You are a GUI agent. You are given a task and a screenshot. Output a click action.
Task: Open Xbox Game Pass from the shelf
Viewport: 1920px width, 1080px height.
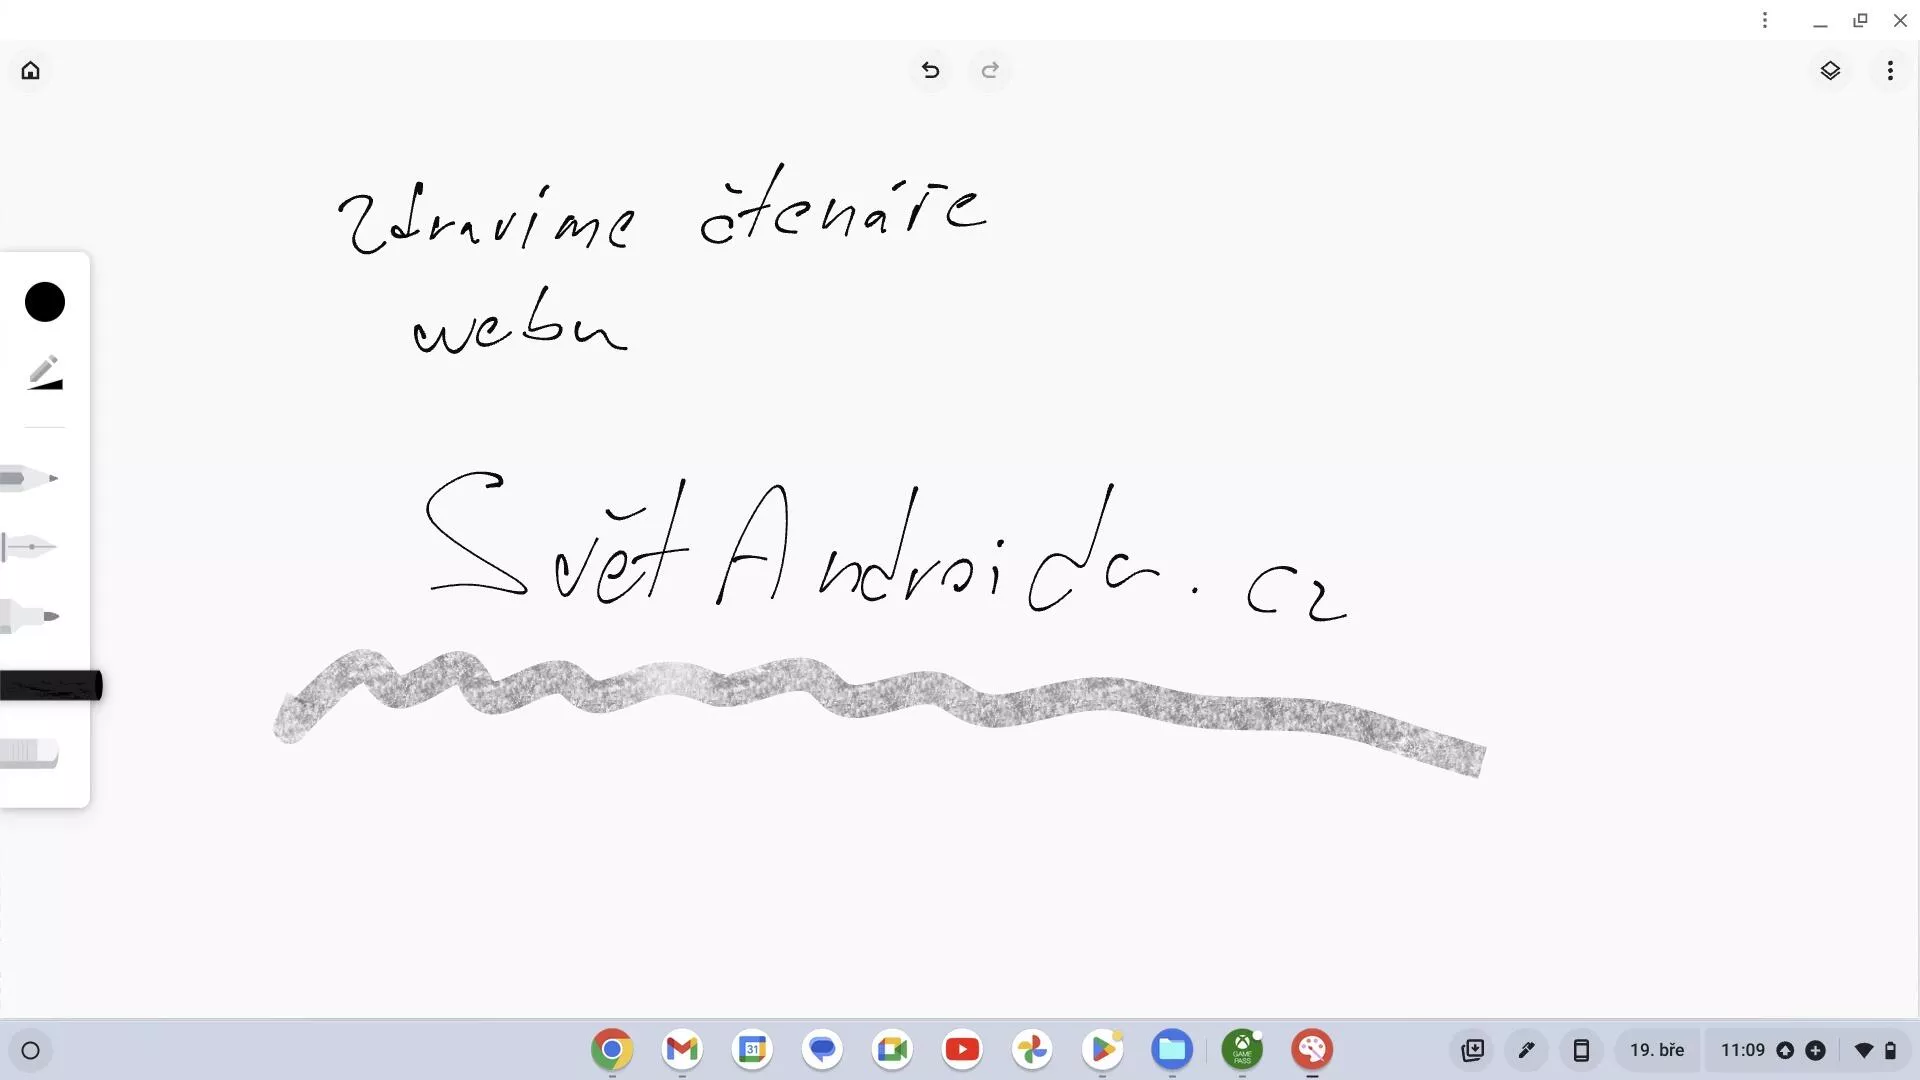pos(1242,1050)
